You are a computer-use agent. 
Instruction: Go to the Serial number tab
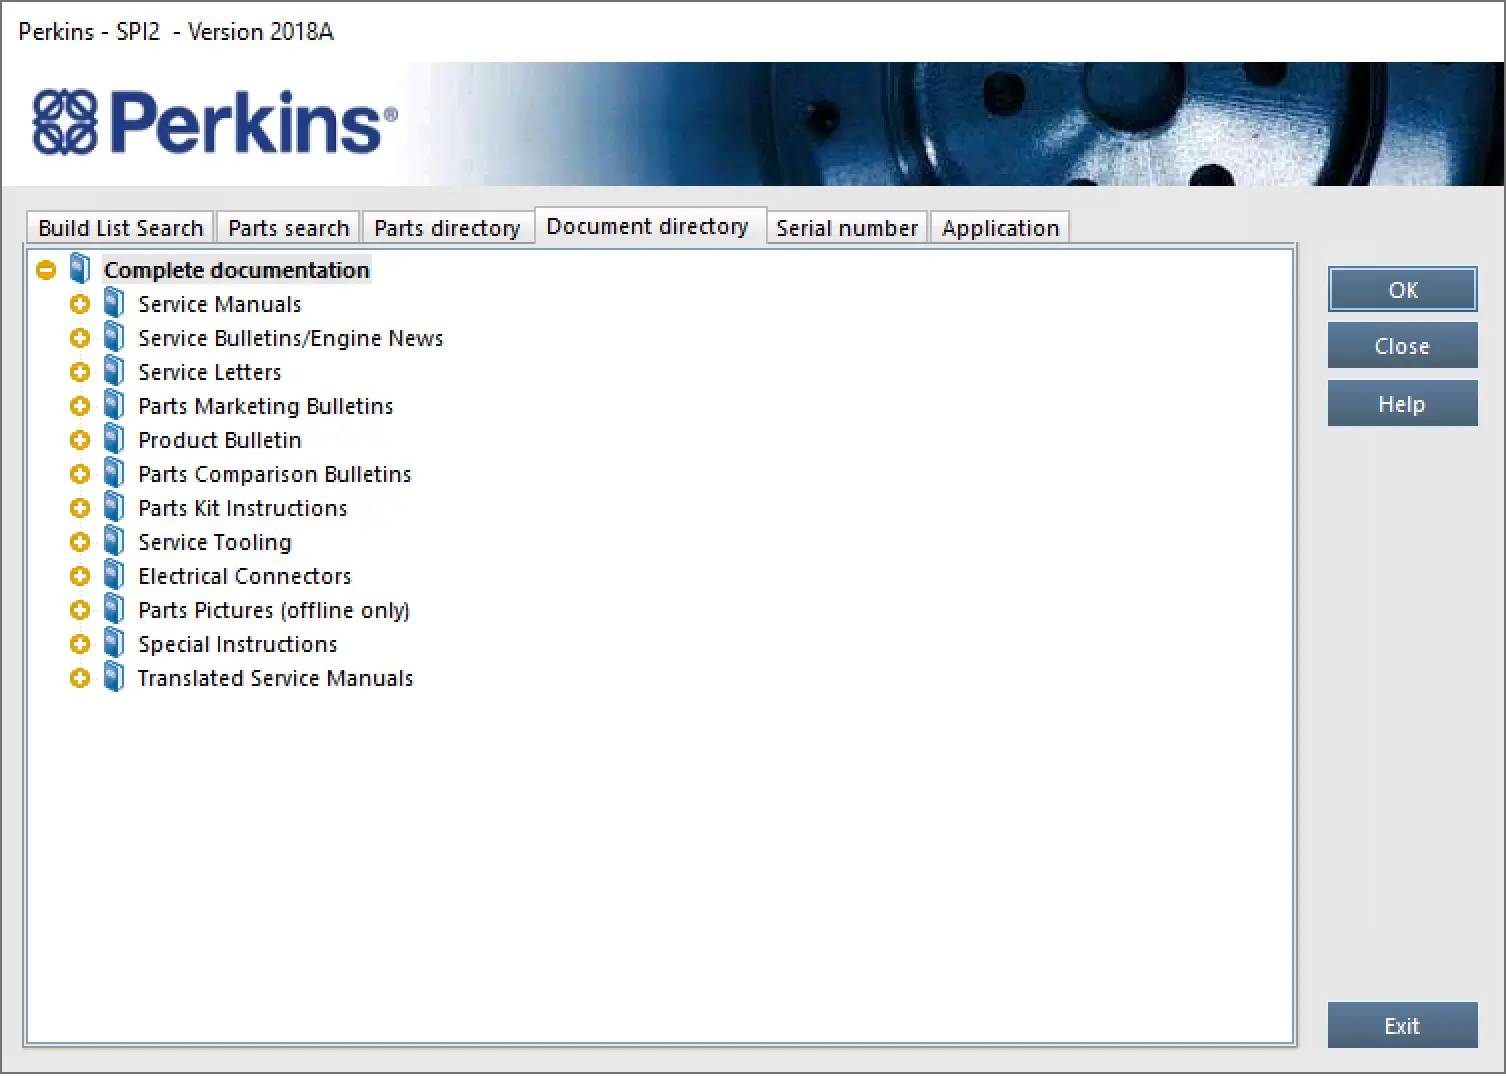tap(846, 228)
